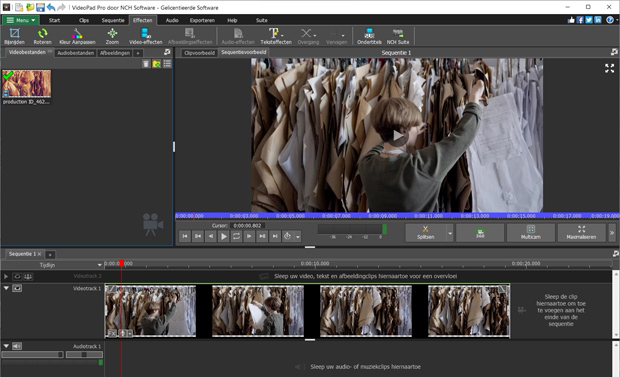Select production ID video thumbnail
This screenshot has width=620, height=377.
(26, 84)
